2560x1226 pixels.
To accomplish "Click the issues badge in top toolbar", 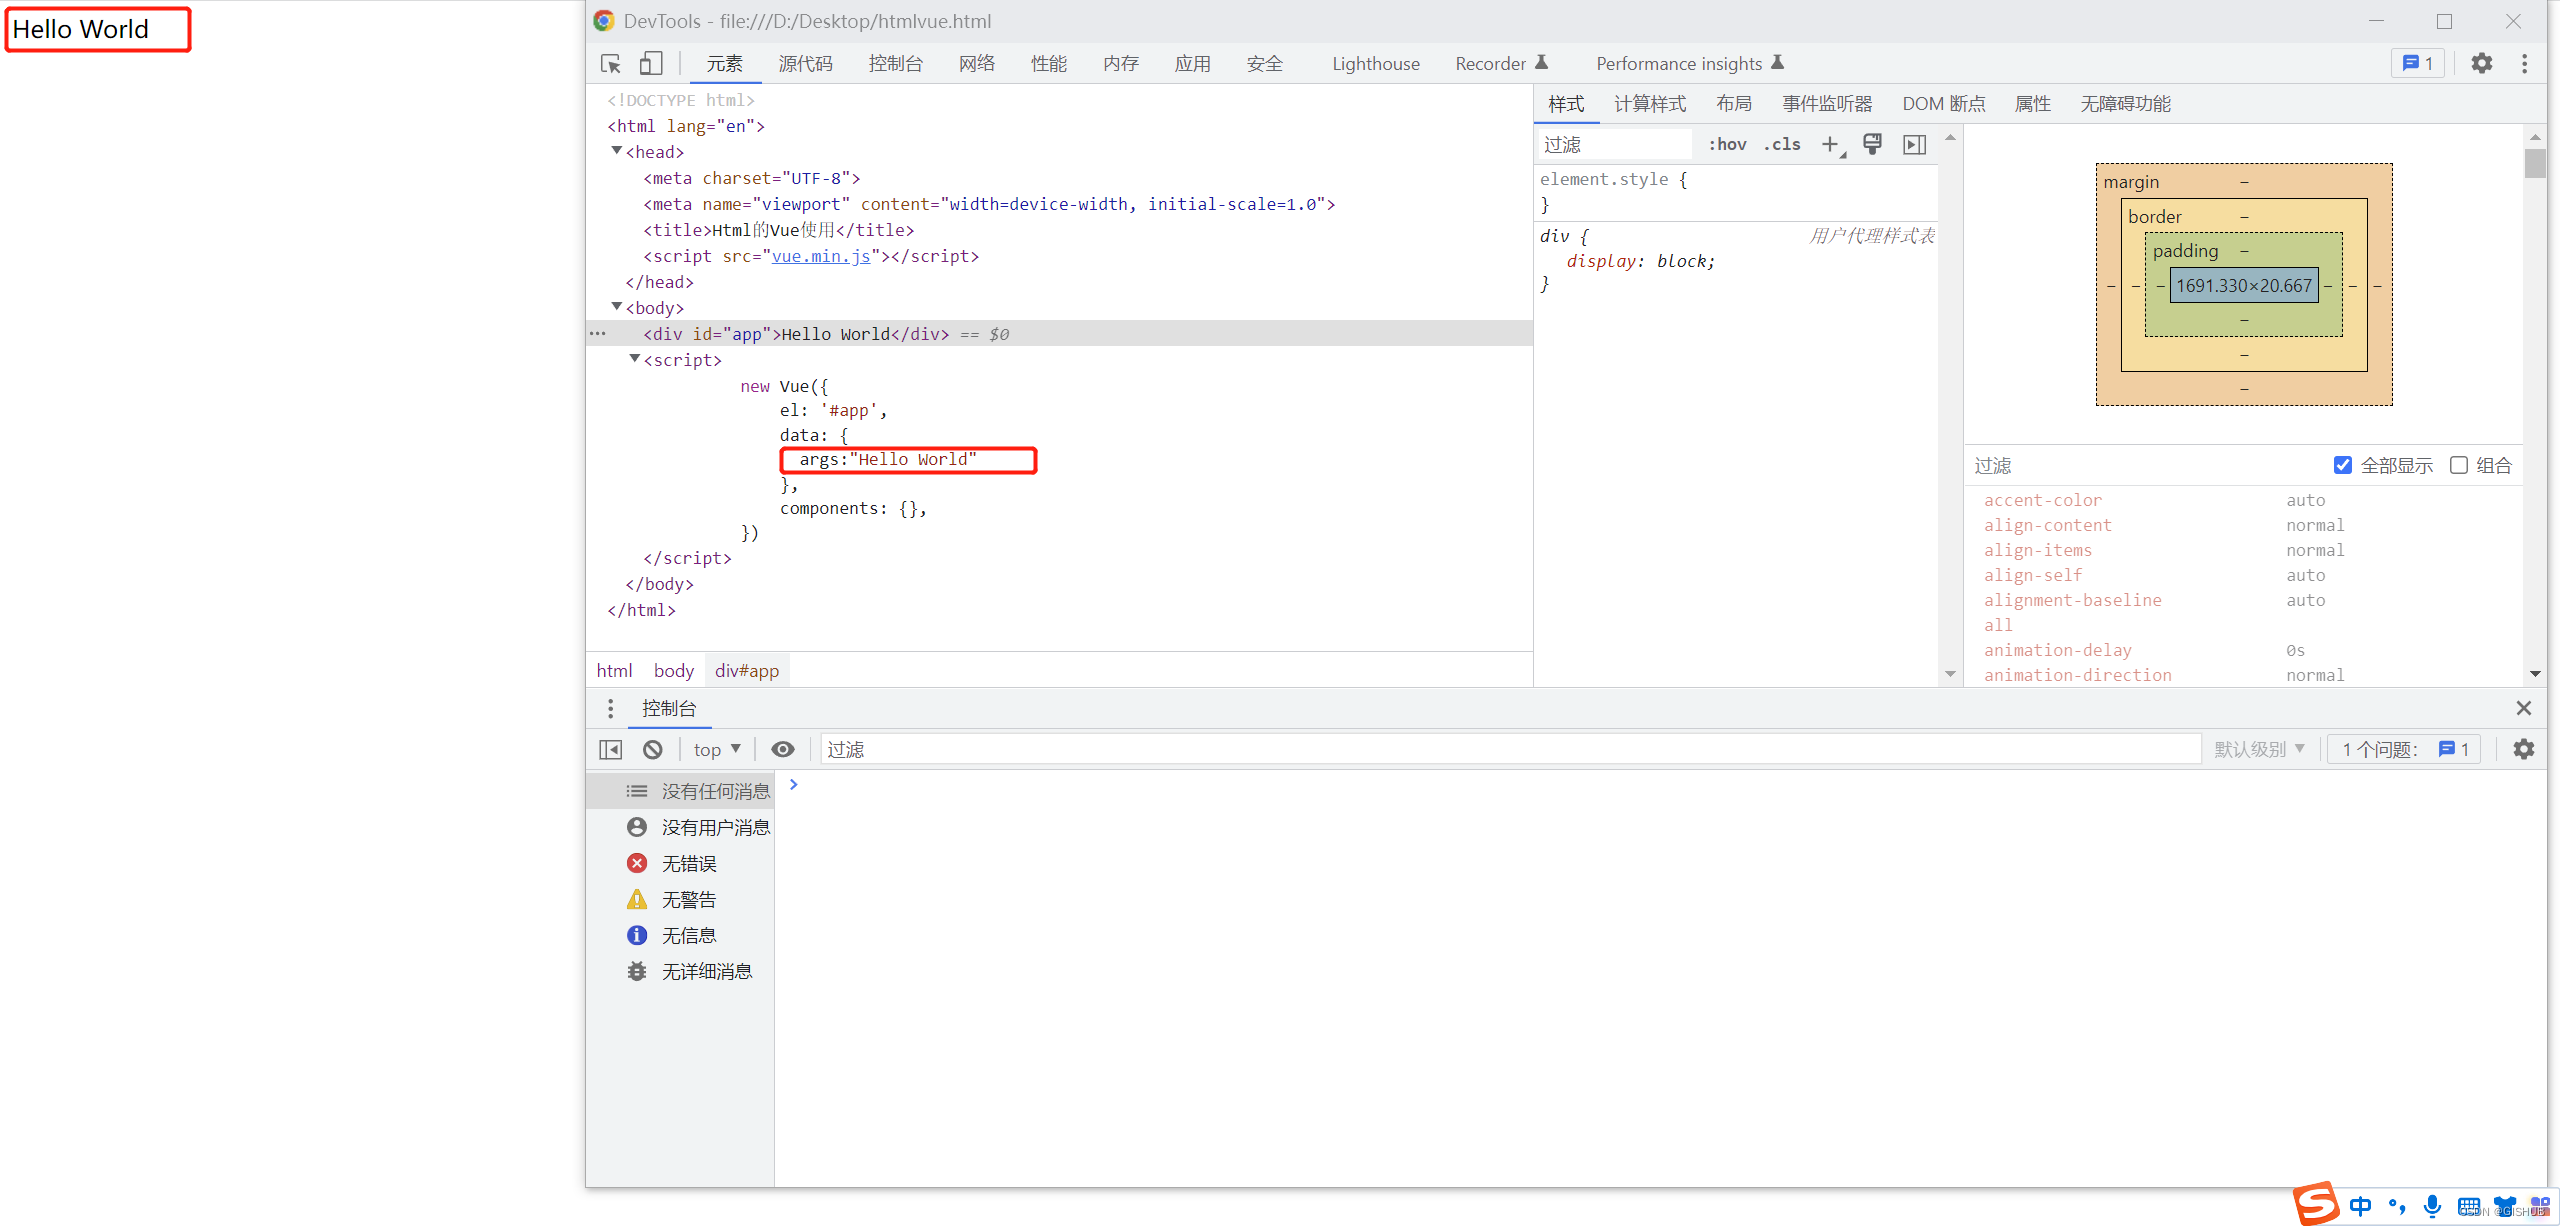I will (2418, 64).
